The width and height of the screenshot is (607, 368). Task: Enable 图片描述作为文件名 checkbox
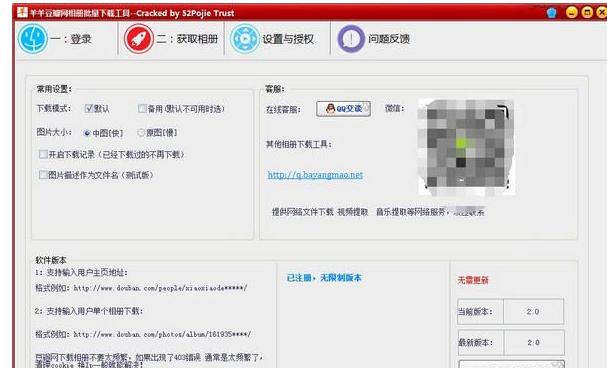point(43,175)
